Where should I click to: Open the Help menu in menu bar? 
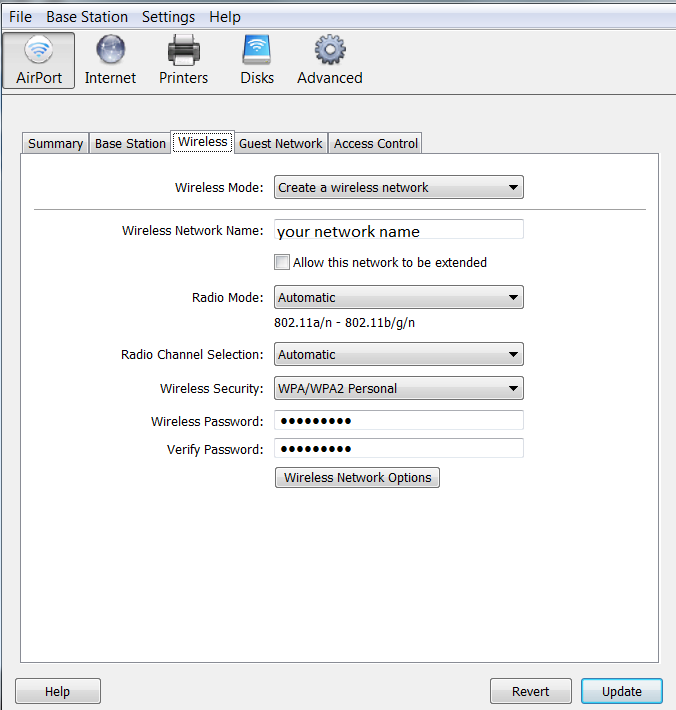coord(225,17)
